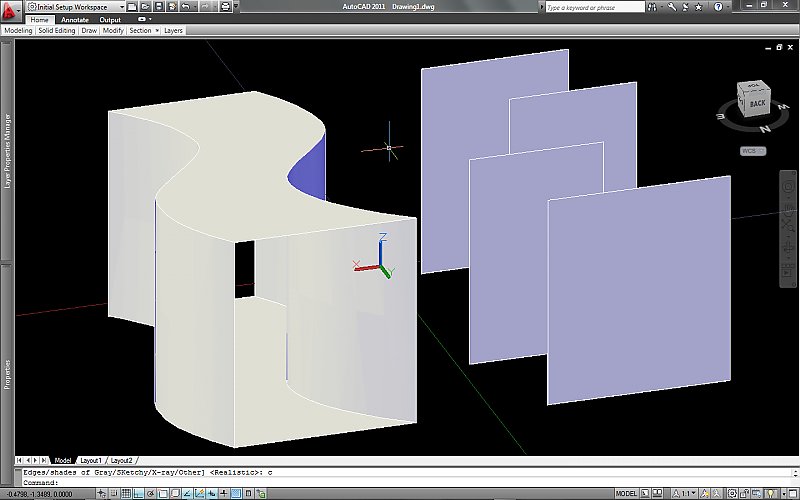
Task: Click the Modeling panel button
Action: (18, 31)
